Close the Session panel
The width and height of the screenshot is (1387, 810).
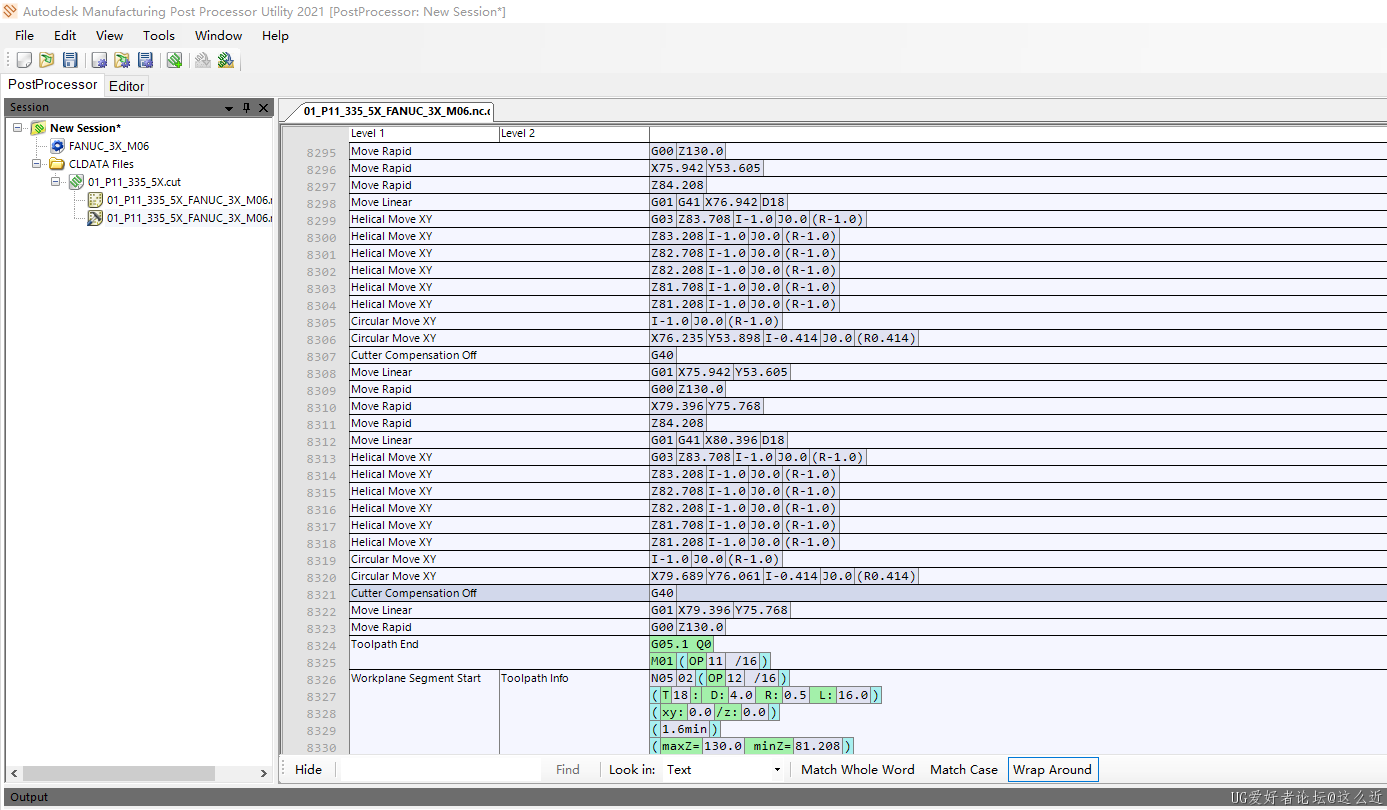(x=264, y=108)
